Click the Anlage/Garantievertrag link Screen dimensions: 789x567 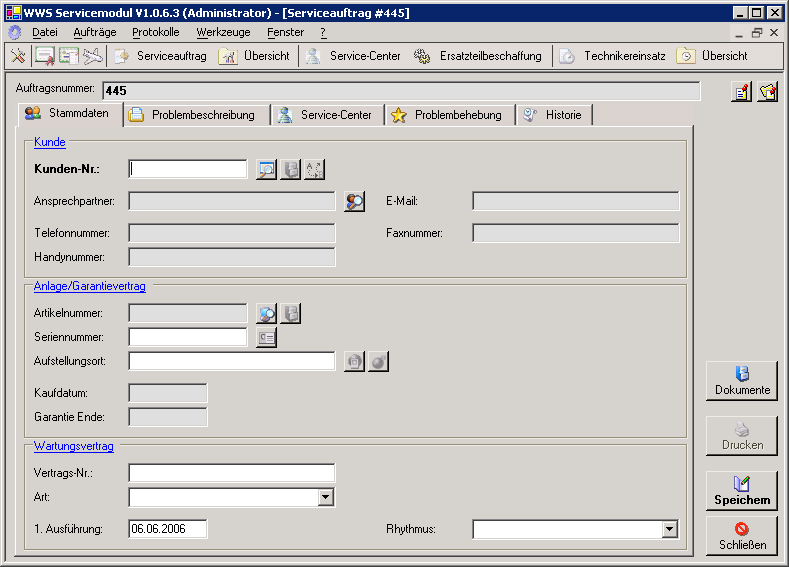click(90, 286)
